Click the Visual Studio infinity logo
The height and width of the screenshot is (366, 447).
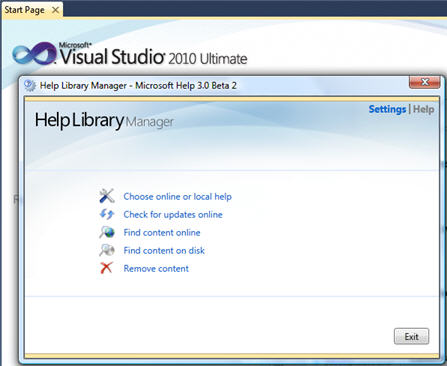point(34,53)
